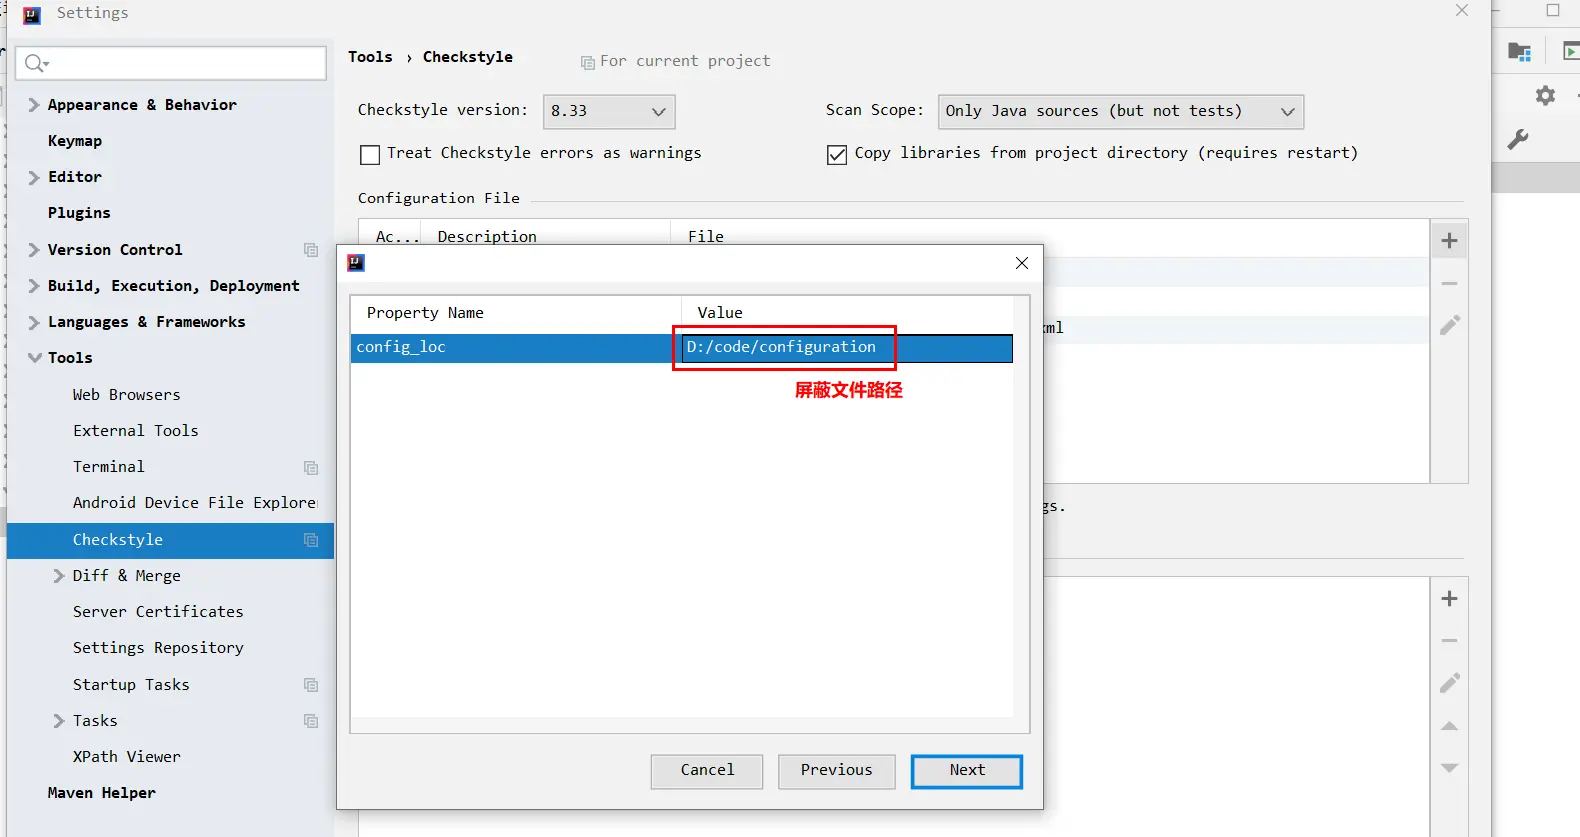This screenshot has height=837, width=1580.
Task: Select the config_loc property name cell
Action: click(x=515, y=348)
